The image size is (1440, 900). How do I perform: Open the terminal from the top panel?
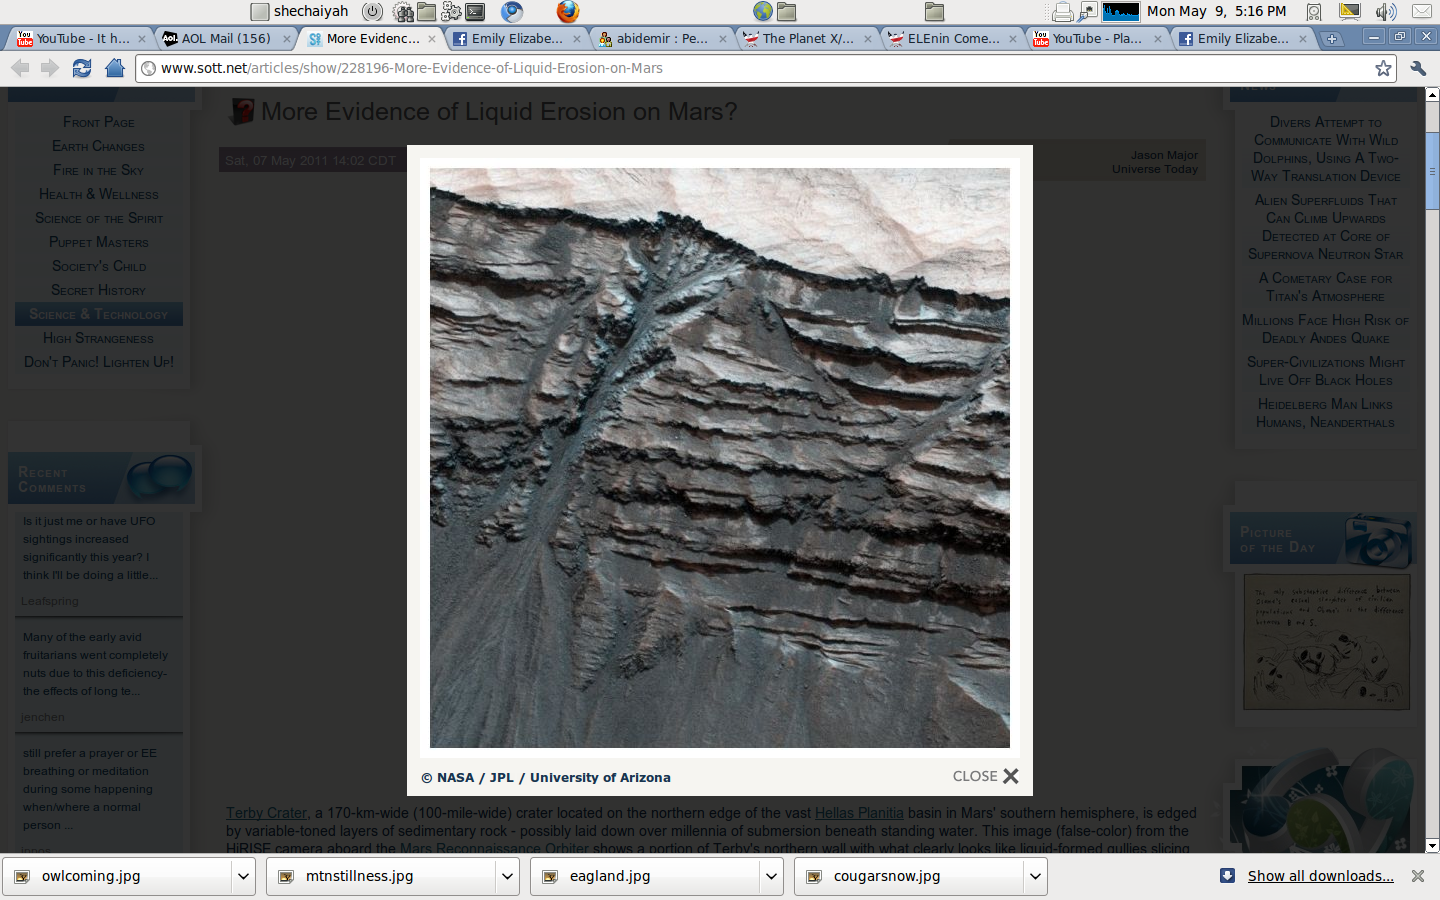[x=476, y=12]
